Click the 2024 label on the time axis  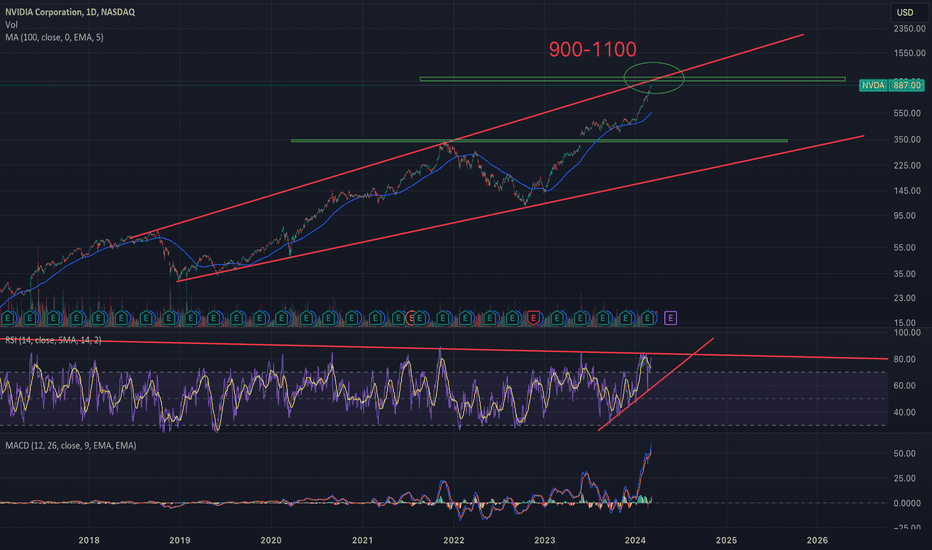click(635, 540)
